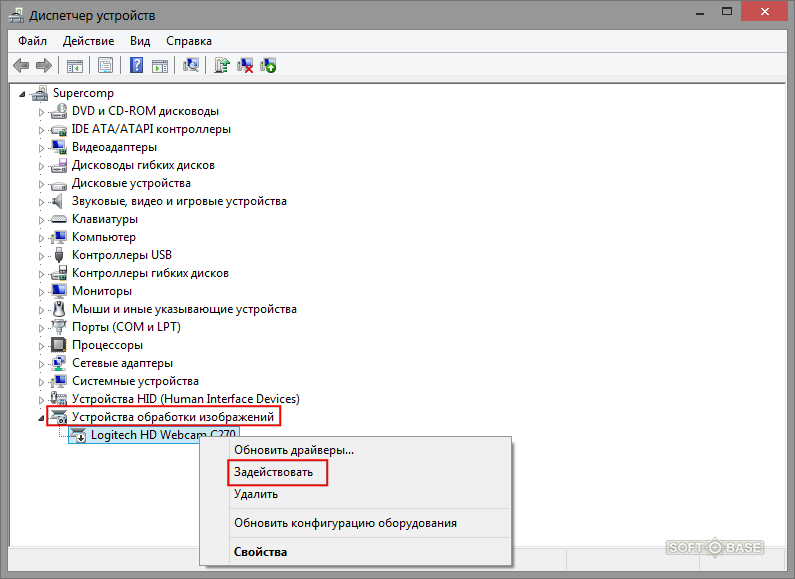Collapse the Supercomp root node
Image resolution: width=795 pixels, height=579 pixels.
(22, 94)
